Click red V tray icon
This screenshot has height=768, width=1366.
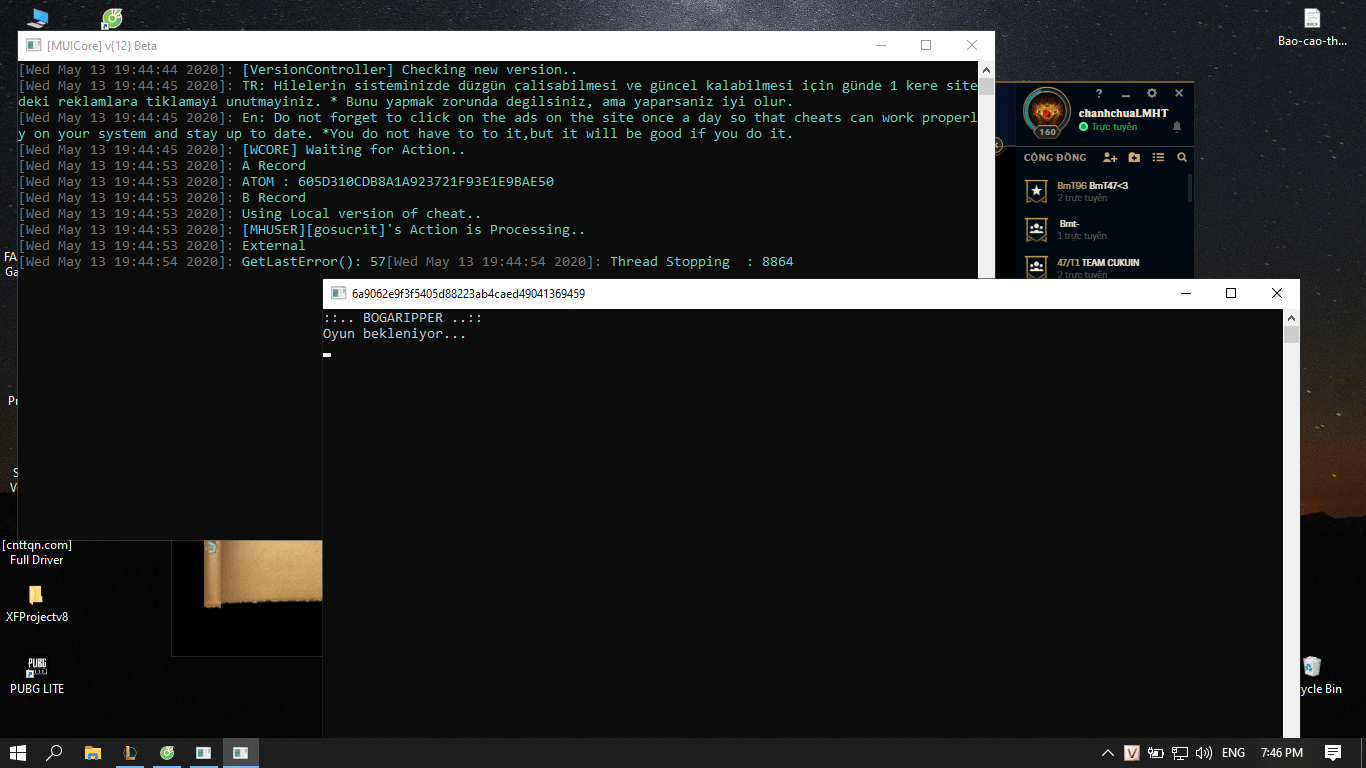1132,753
